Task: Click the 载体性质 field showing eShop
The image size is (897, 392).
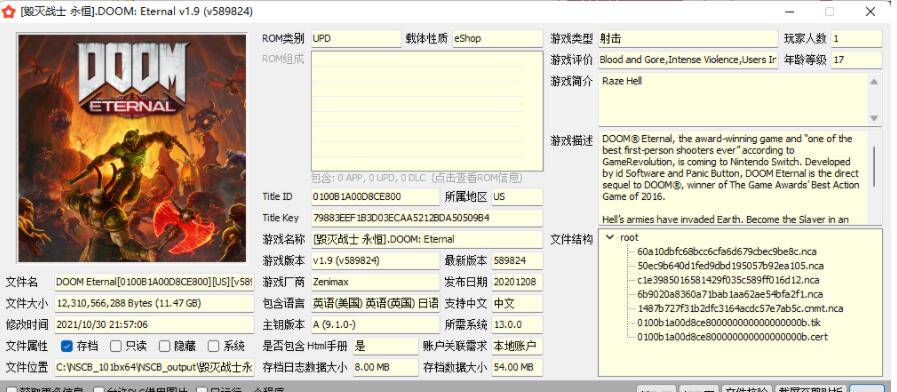Action: (x=497, y=39)
